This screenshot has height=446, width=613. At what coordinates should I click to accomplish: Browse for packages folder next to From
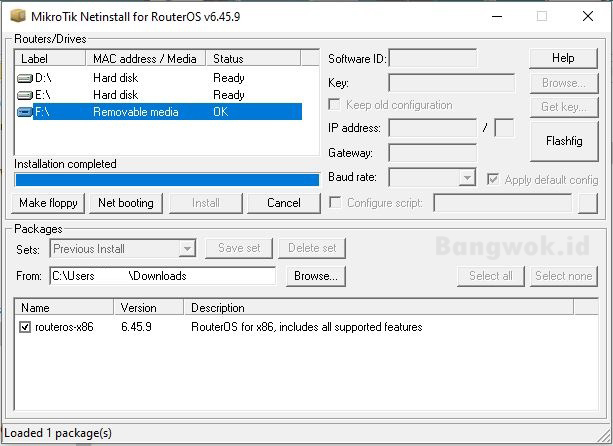click(316, 276)
